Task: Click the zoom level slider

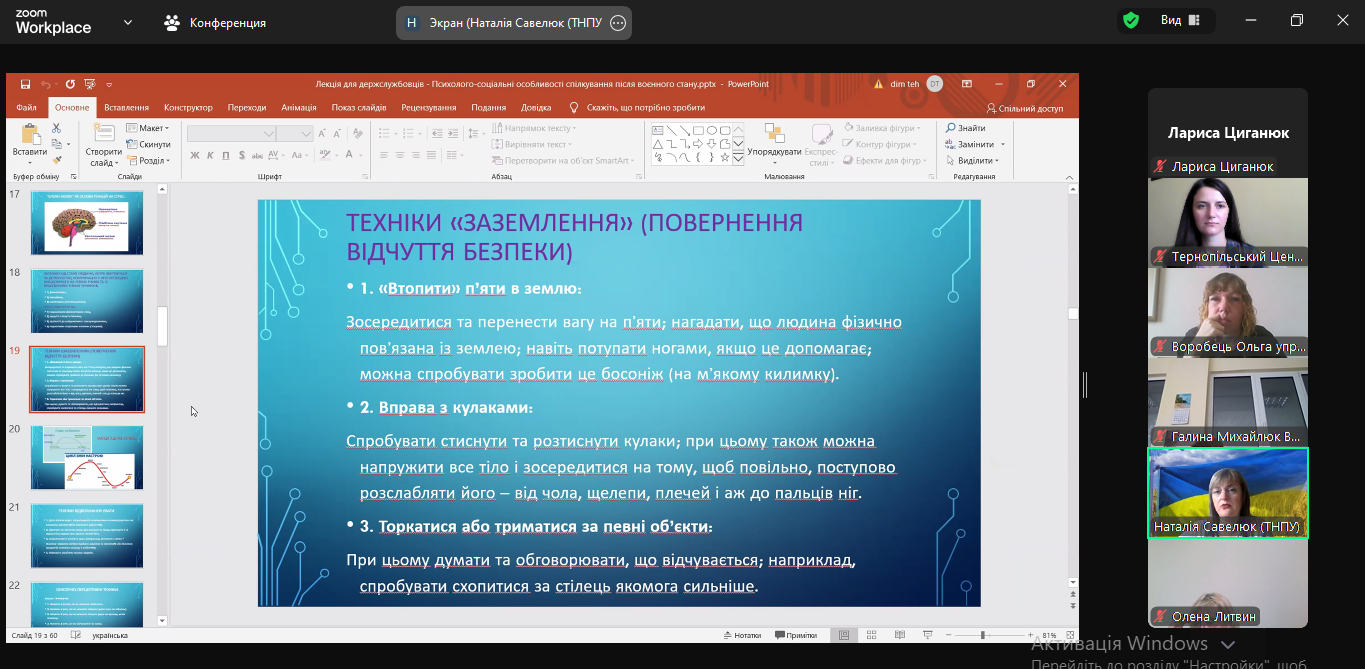Action: tap(982, 635)
